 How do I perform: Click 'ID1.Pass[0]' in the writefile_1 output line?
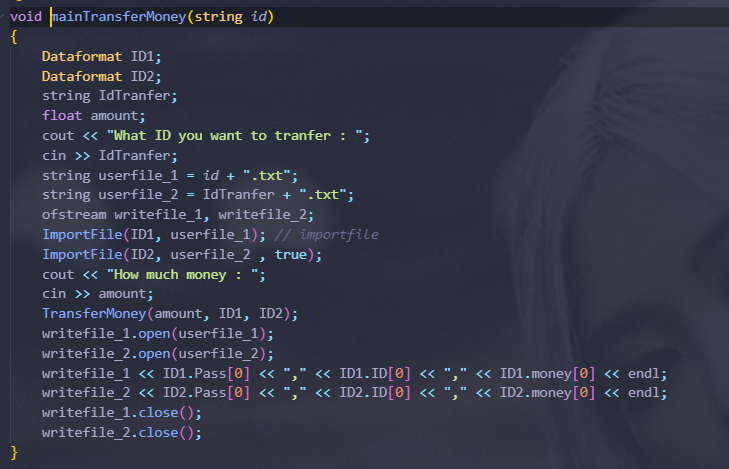pos(206,374)
